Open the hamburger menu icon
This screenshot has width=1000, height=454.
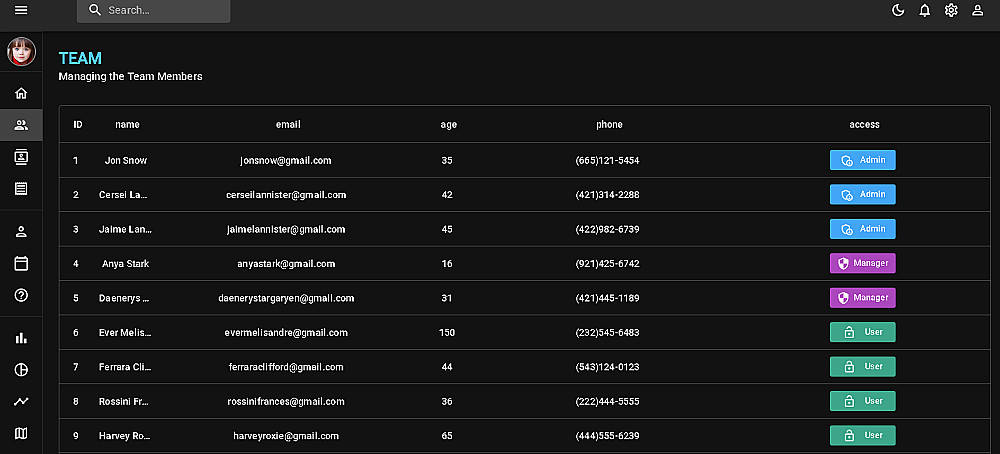21,10
